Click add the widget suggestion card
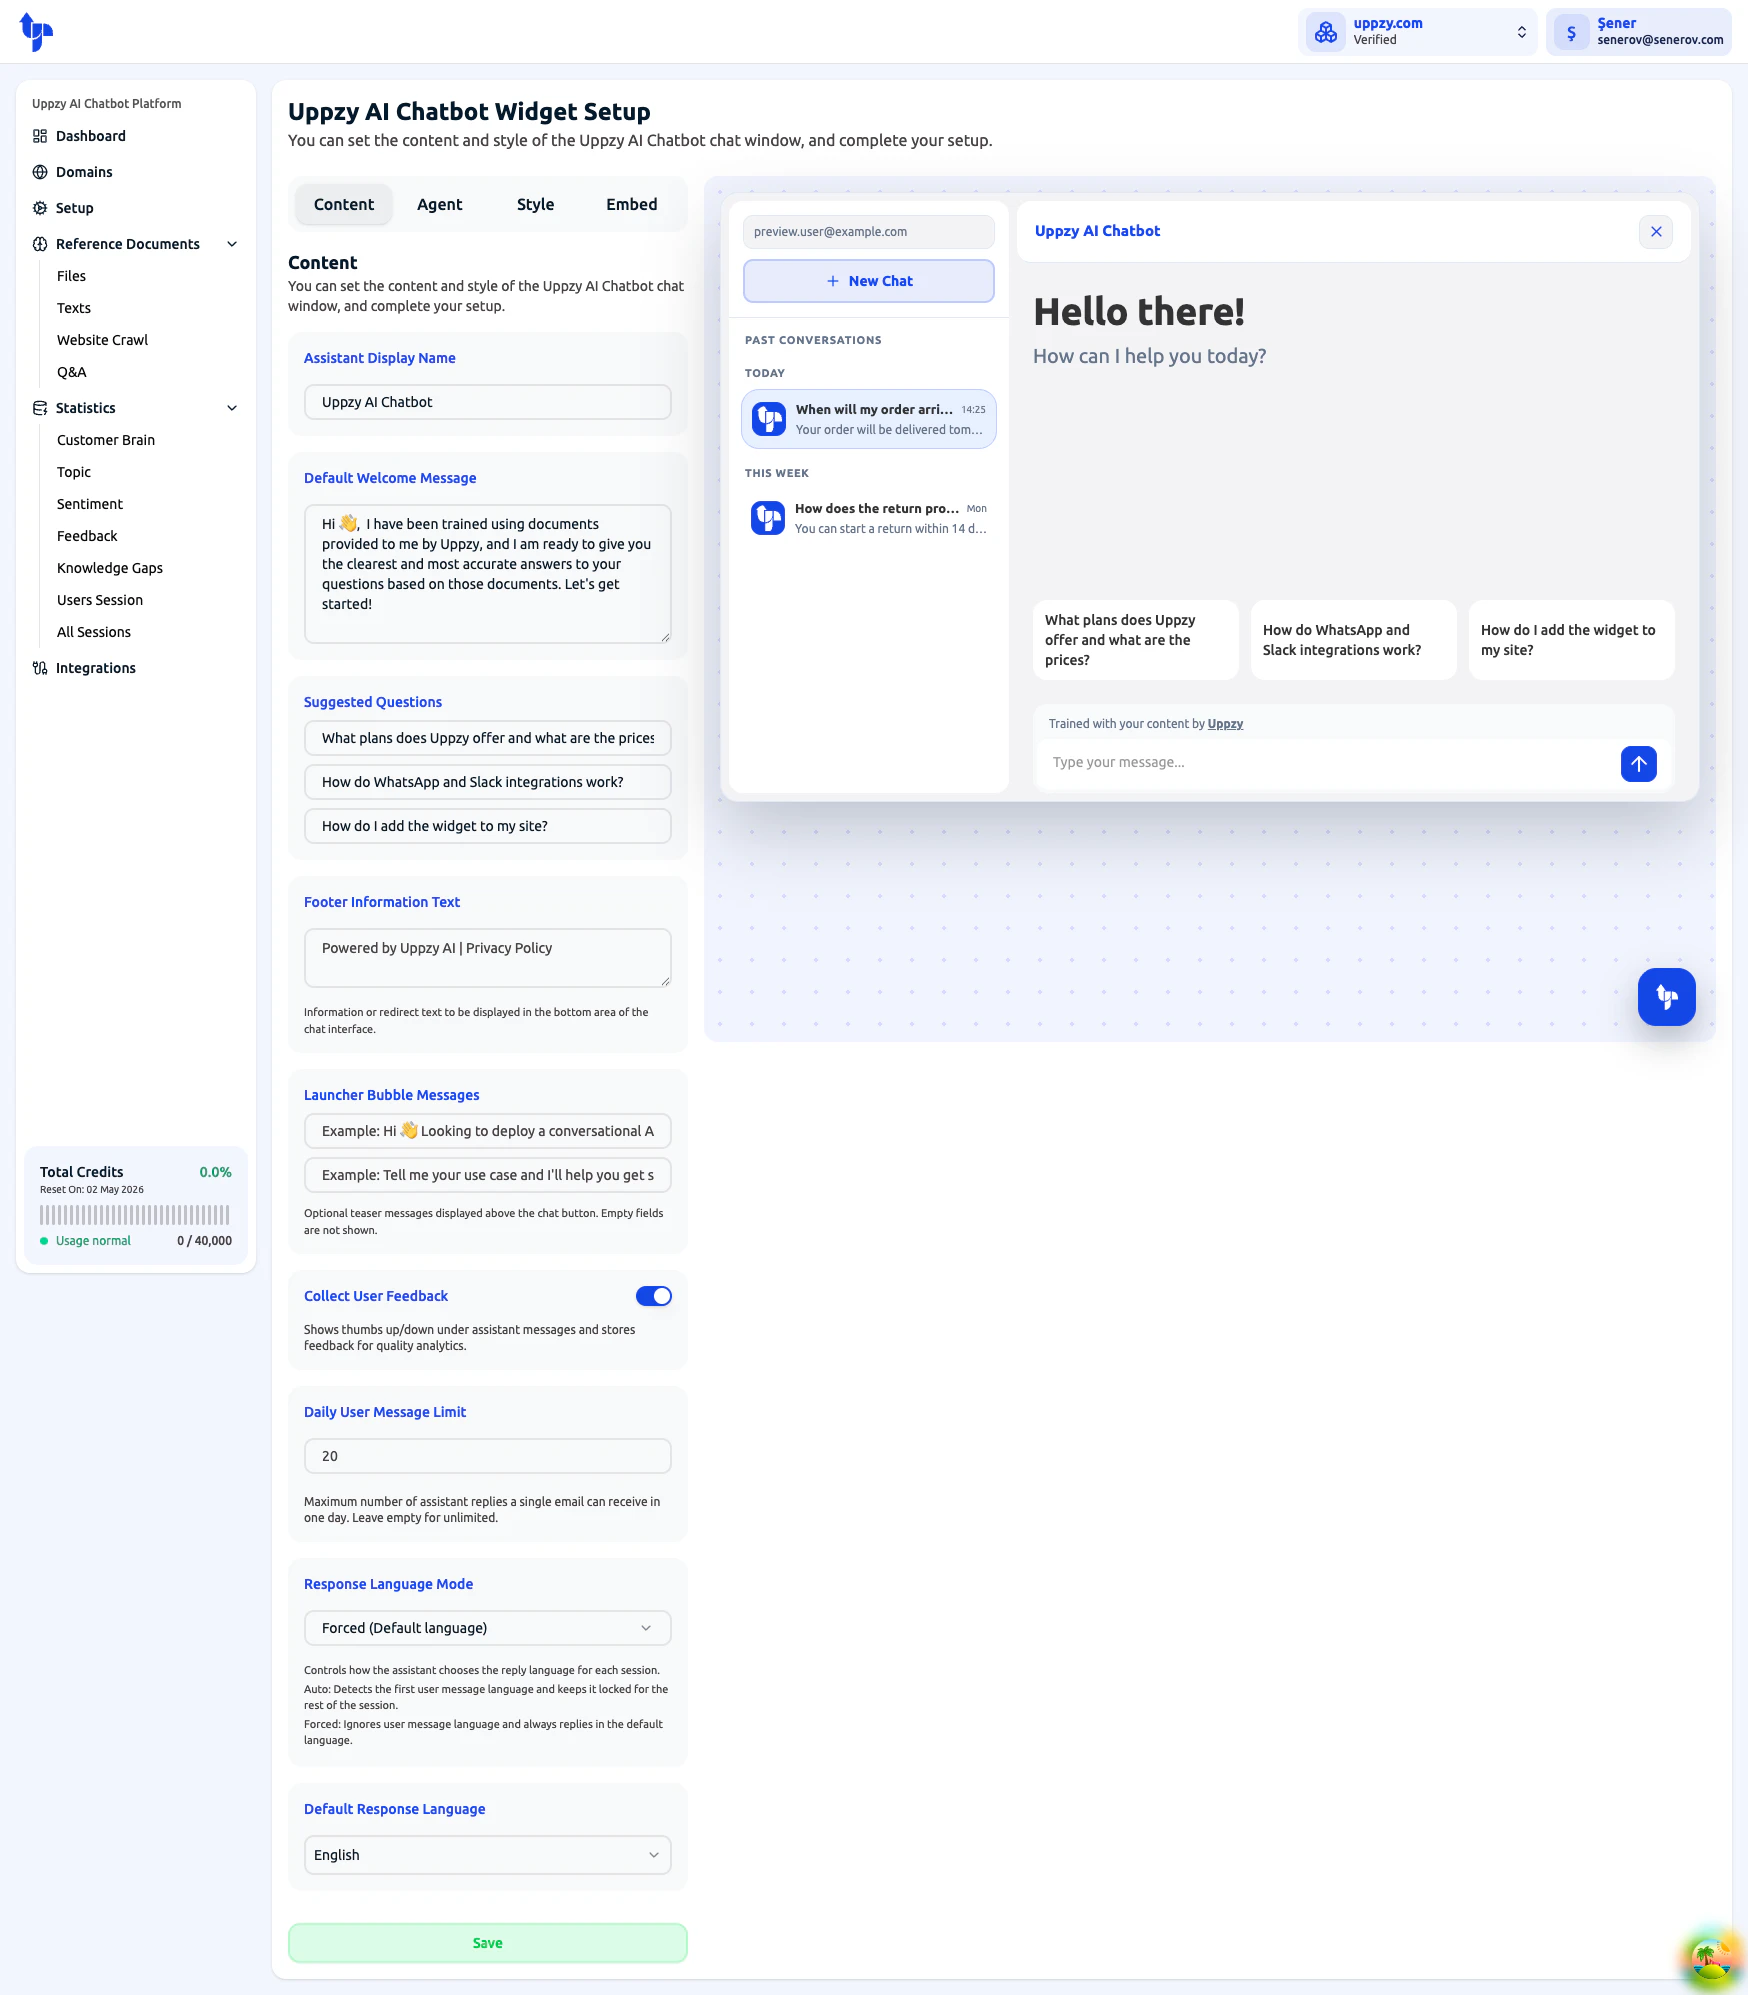 [1572, 640]
